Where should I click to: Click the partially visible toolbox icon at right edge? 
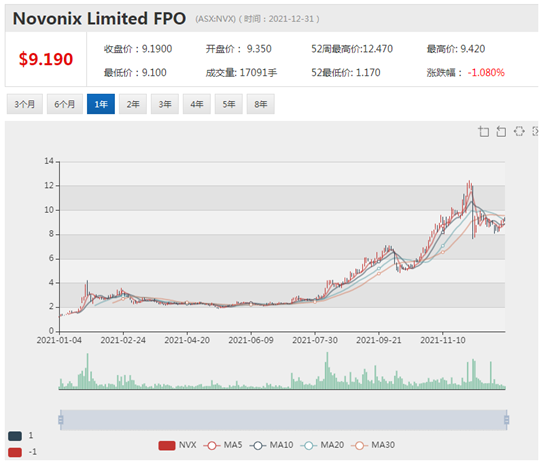(x=535, y=131)
